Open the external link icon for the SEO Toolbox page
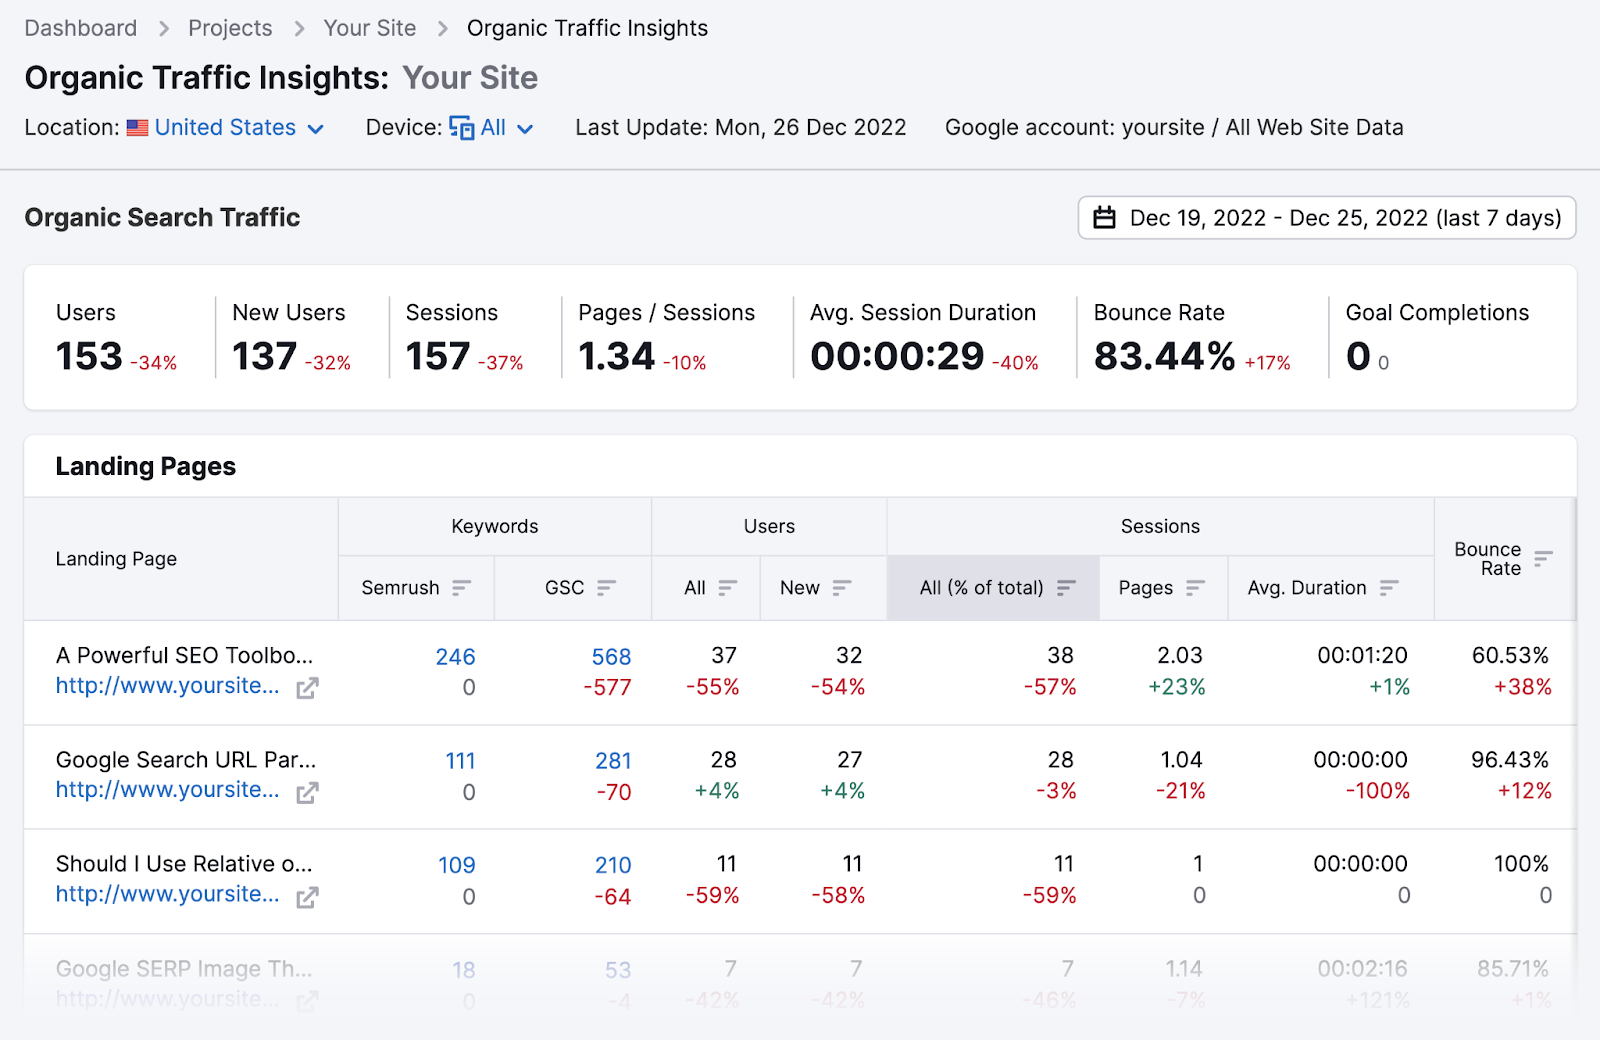The width and height of the screenshot is (1600, 1040). [308, 688]
